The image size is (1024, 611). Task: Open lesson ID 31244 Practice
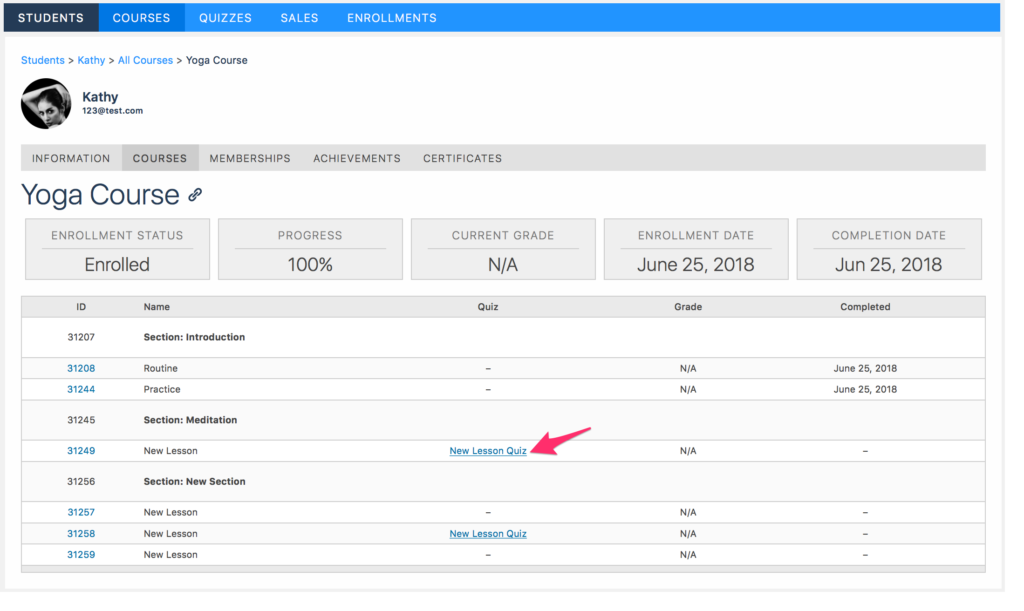pos(81,389)
